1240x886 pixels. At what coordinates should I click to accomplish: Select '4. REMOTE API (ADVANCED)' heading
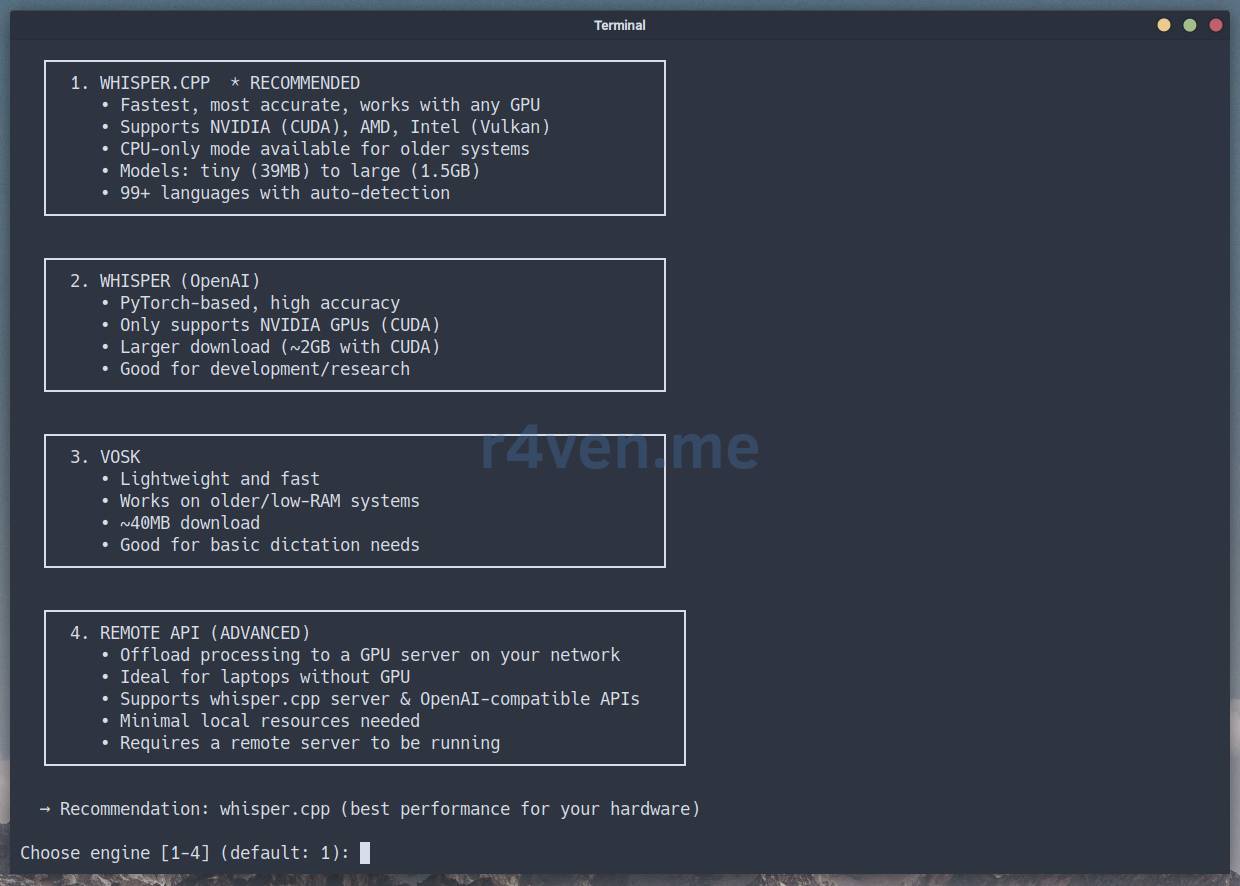(190, 633)
